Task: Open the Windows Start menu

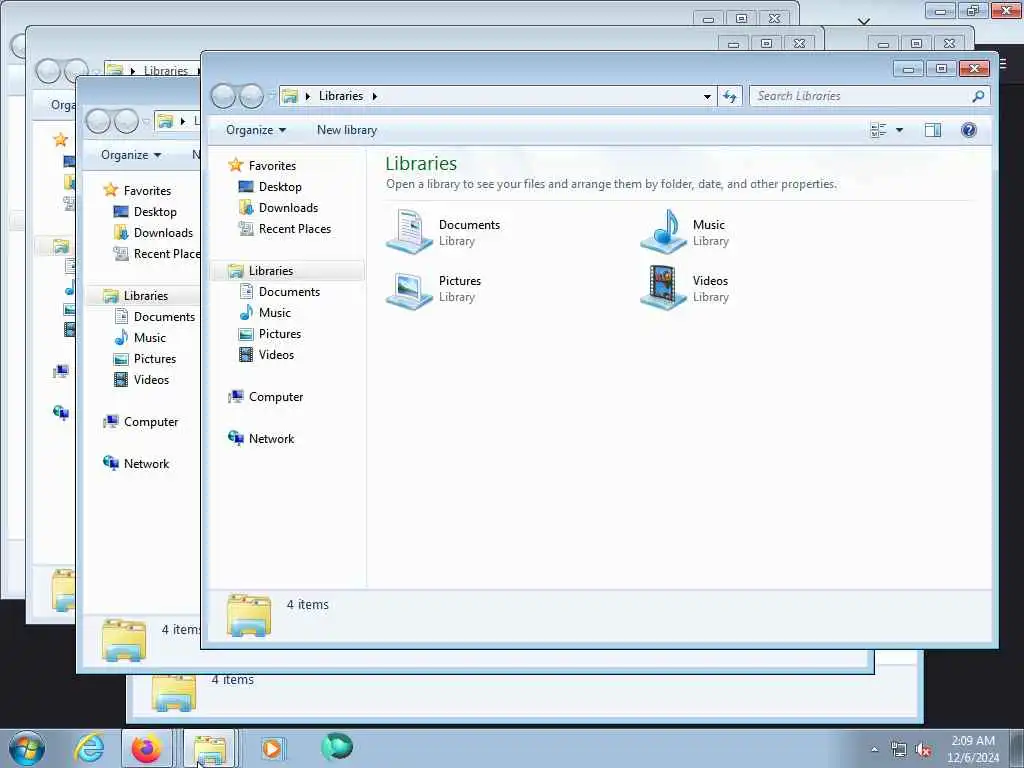Action: coord(27,748)
